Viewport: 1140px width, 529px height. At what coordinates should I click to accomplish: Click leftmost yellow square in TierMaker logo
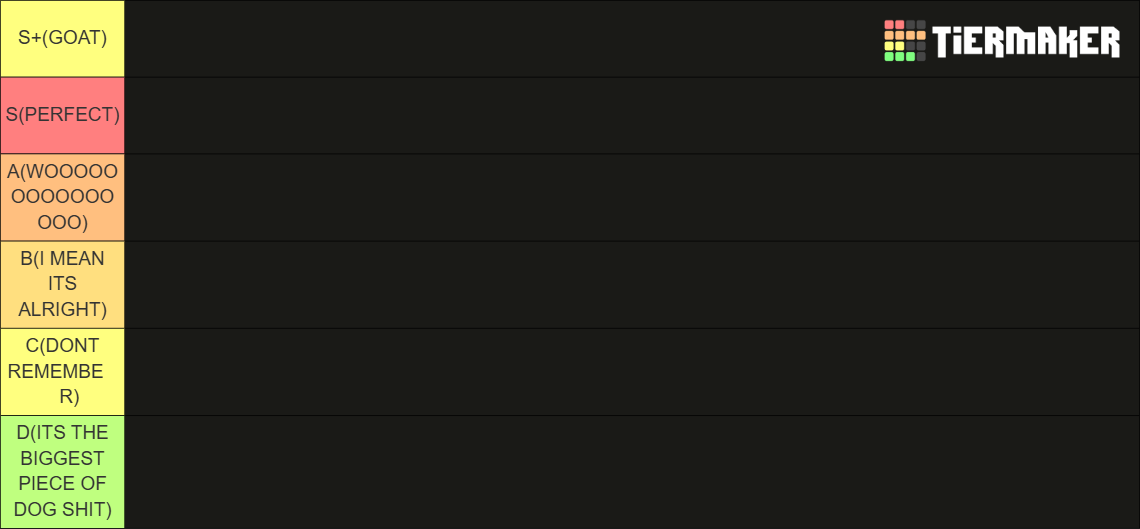click(x=889, y=46)
